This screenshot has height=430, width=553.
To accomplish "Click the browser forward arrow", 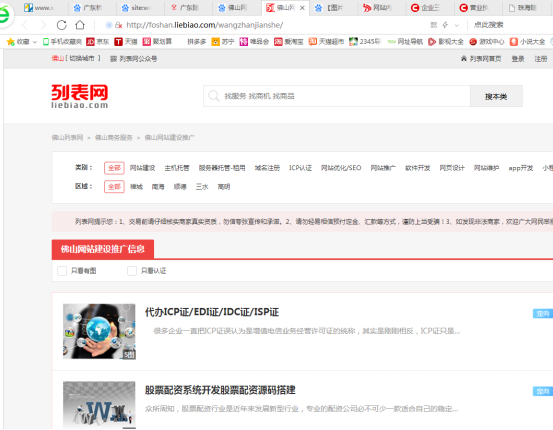I will (43, 25).
